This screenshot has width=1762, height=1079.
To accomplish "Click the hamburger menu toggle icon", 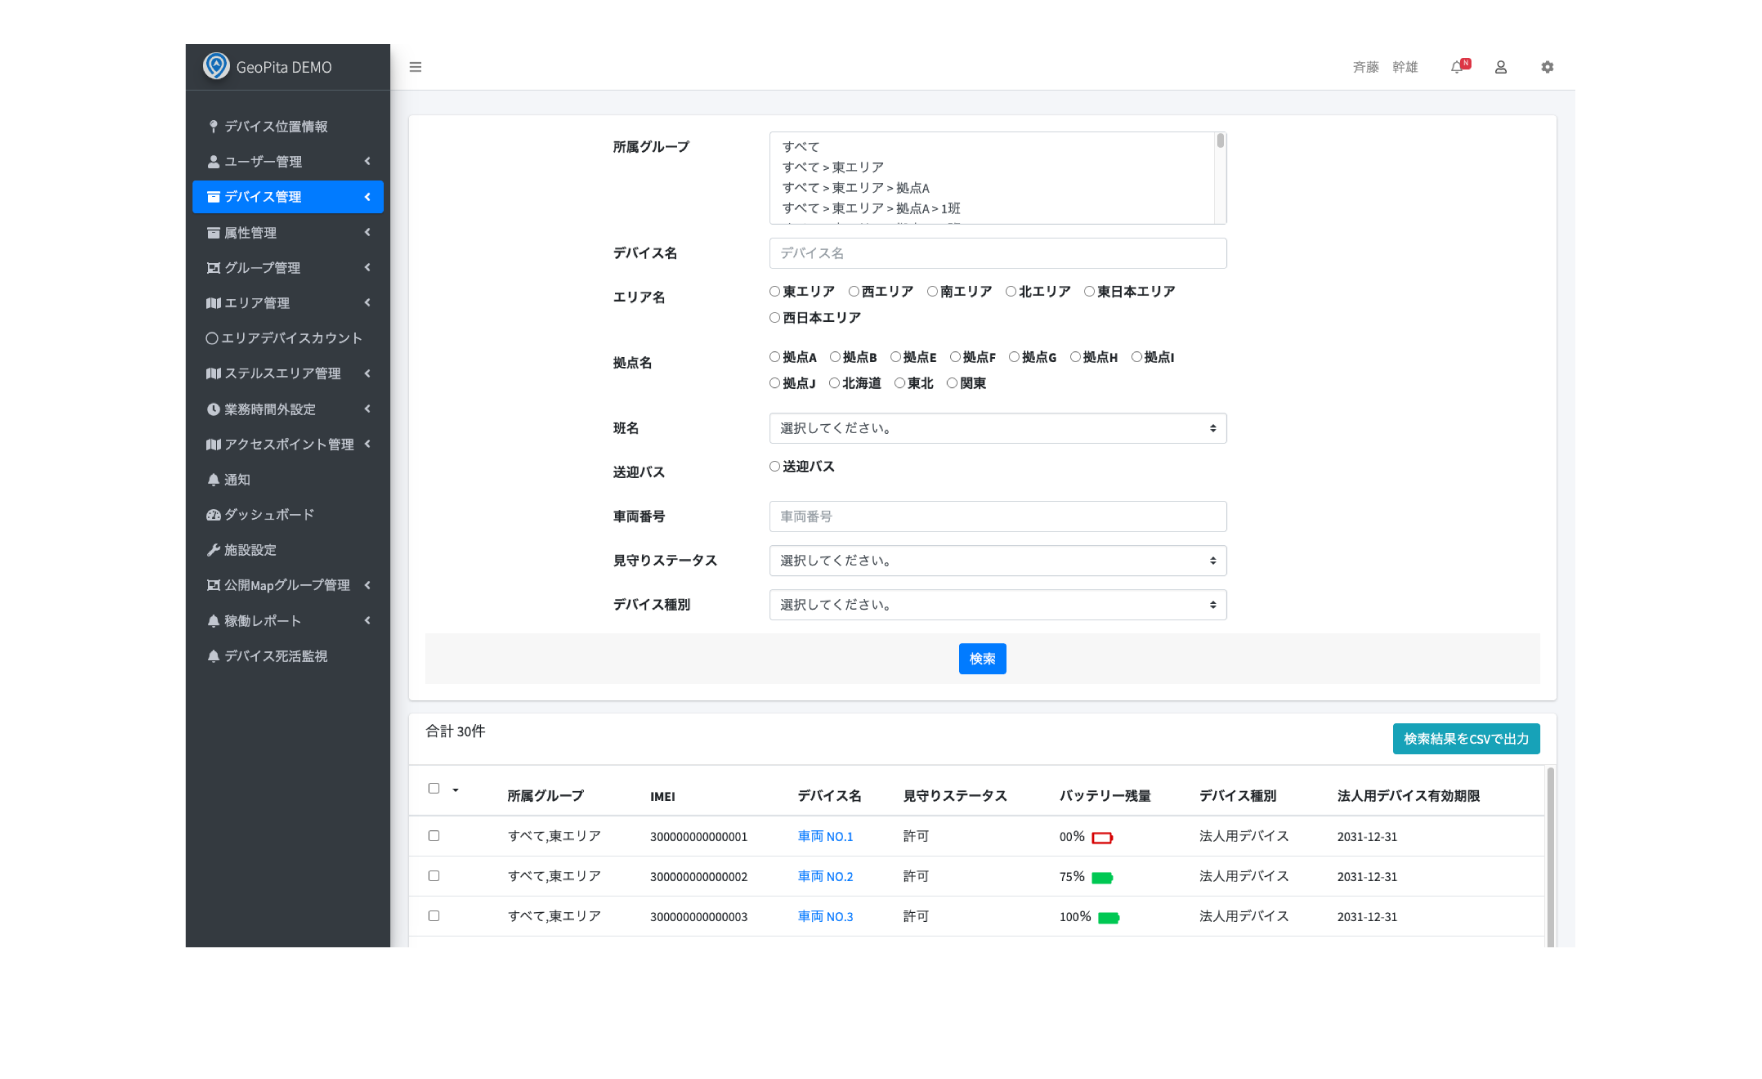I will pyautogui.click(x=415, y=67).
